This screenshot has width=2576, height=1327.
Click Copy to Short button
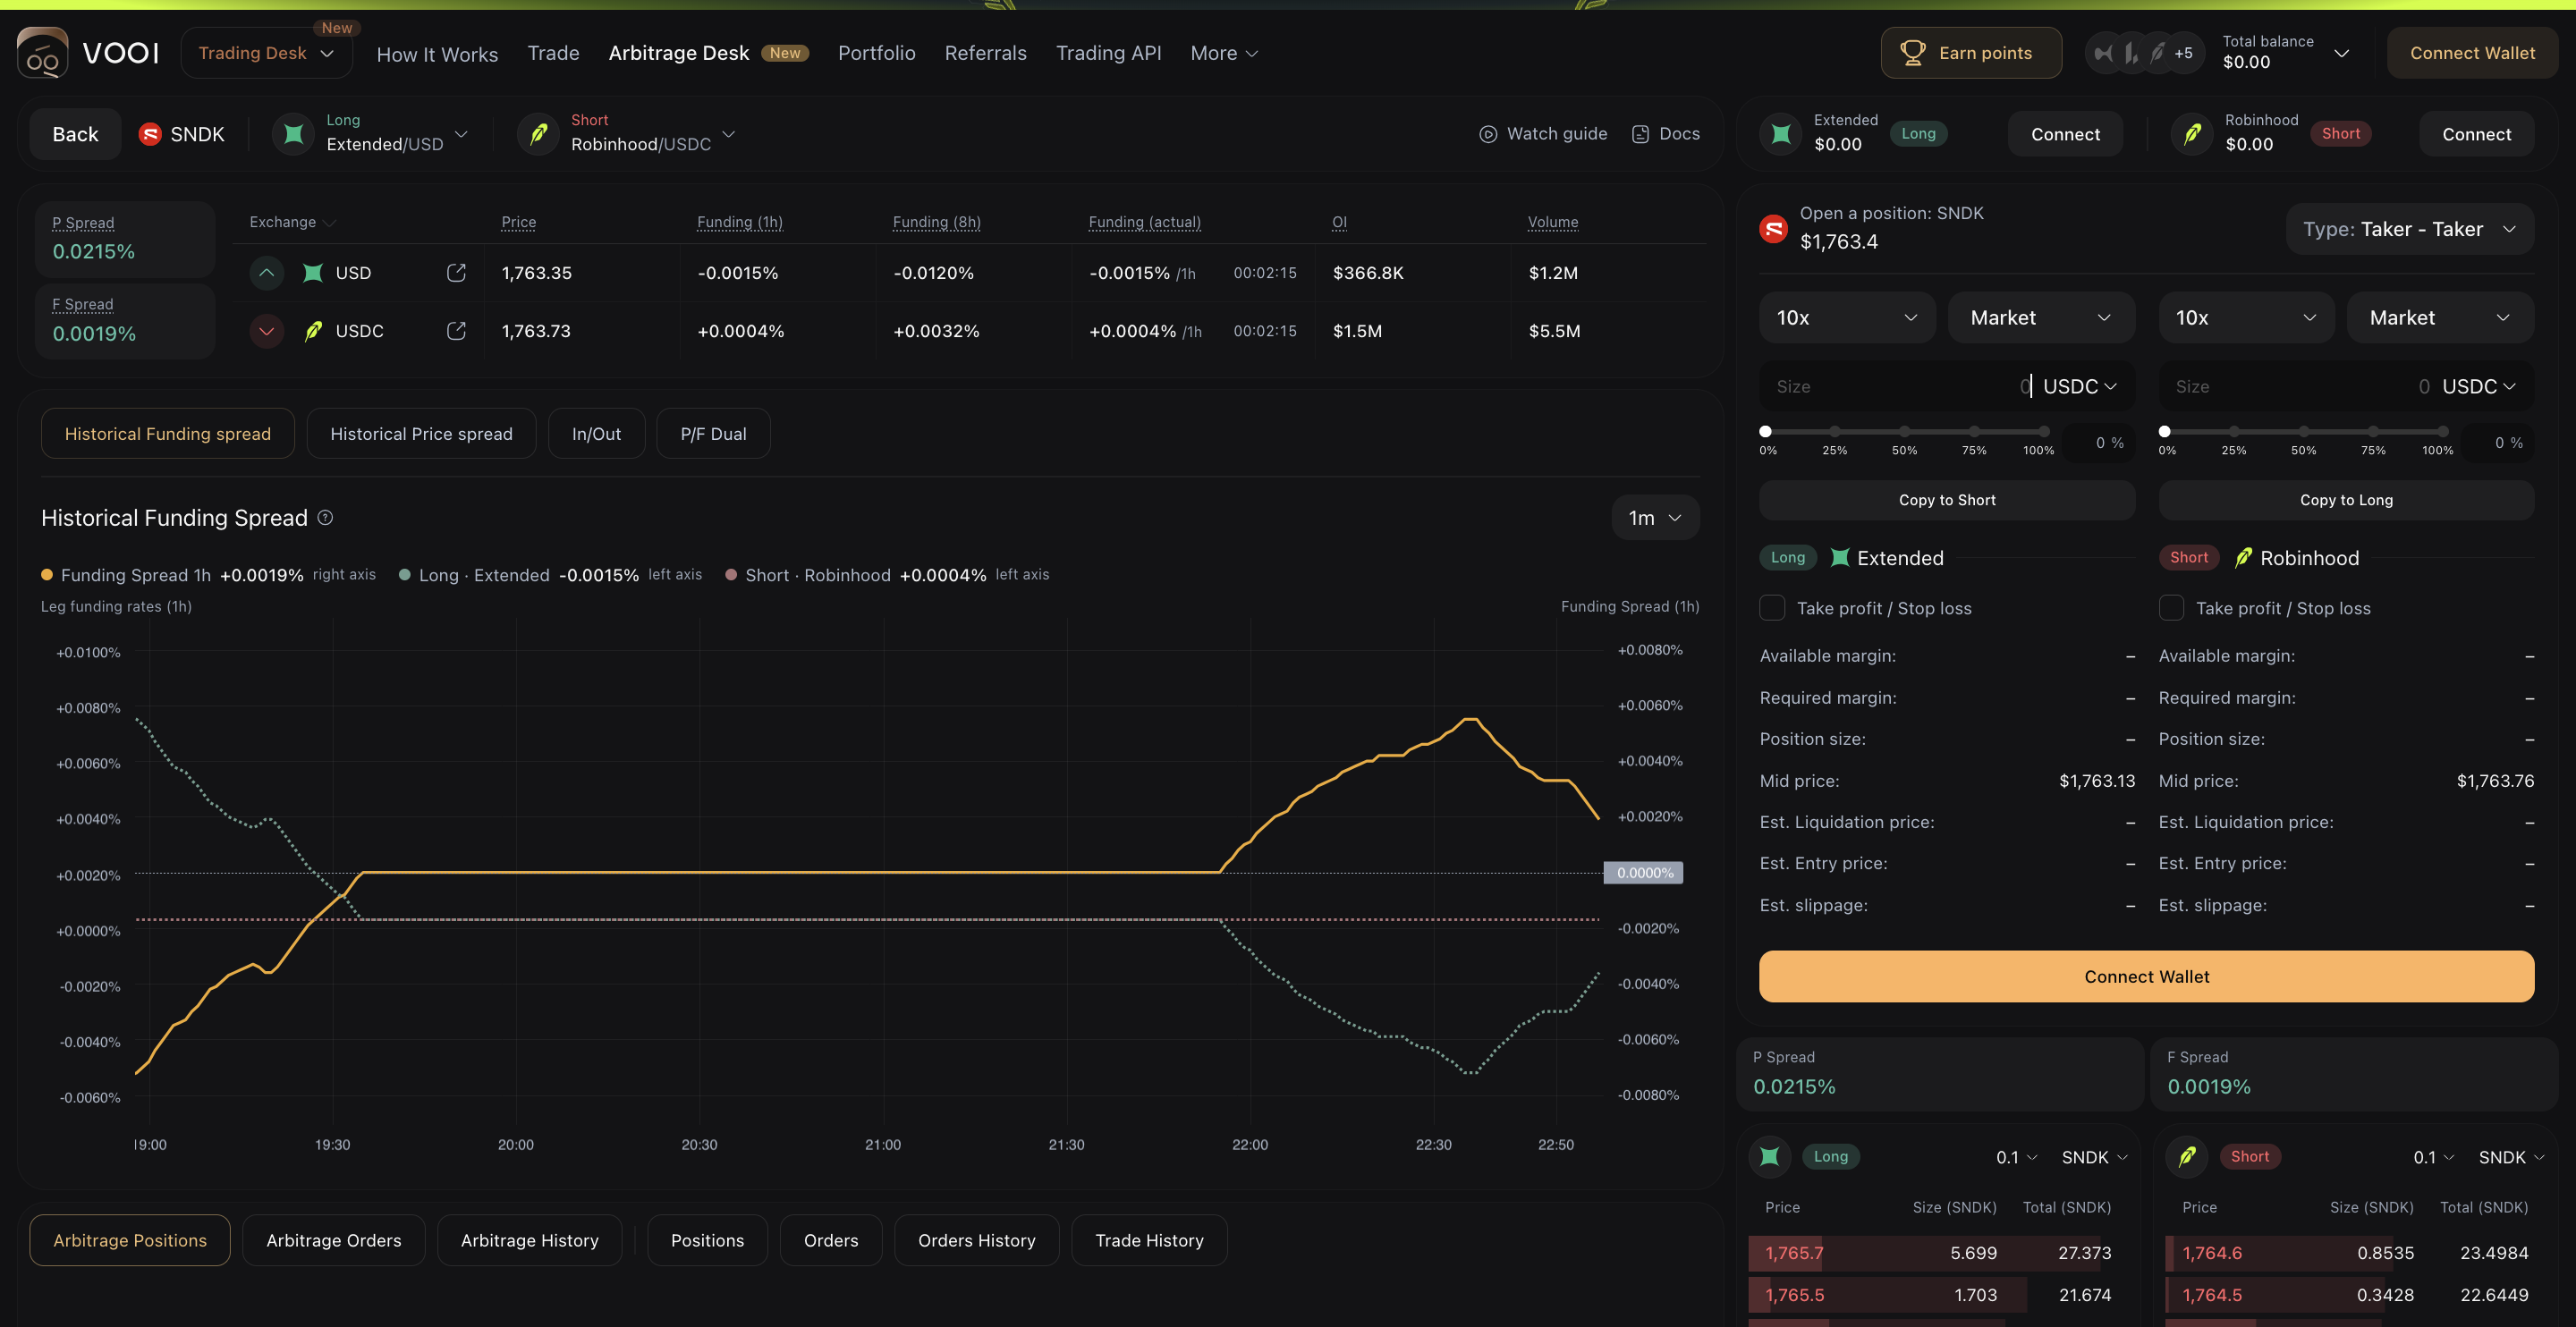point(1947,500)
